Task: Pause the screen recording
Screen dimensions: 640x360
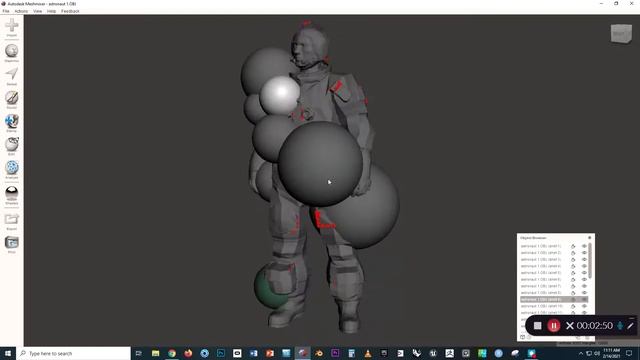Action: 553,326
